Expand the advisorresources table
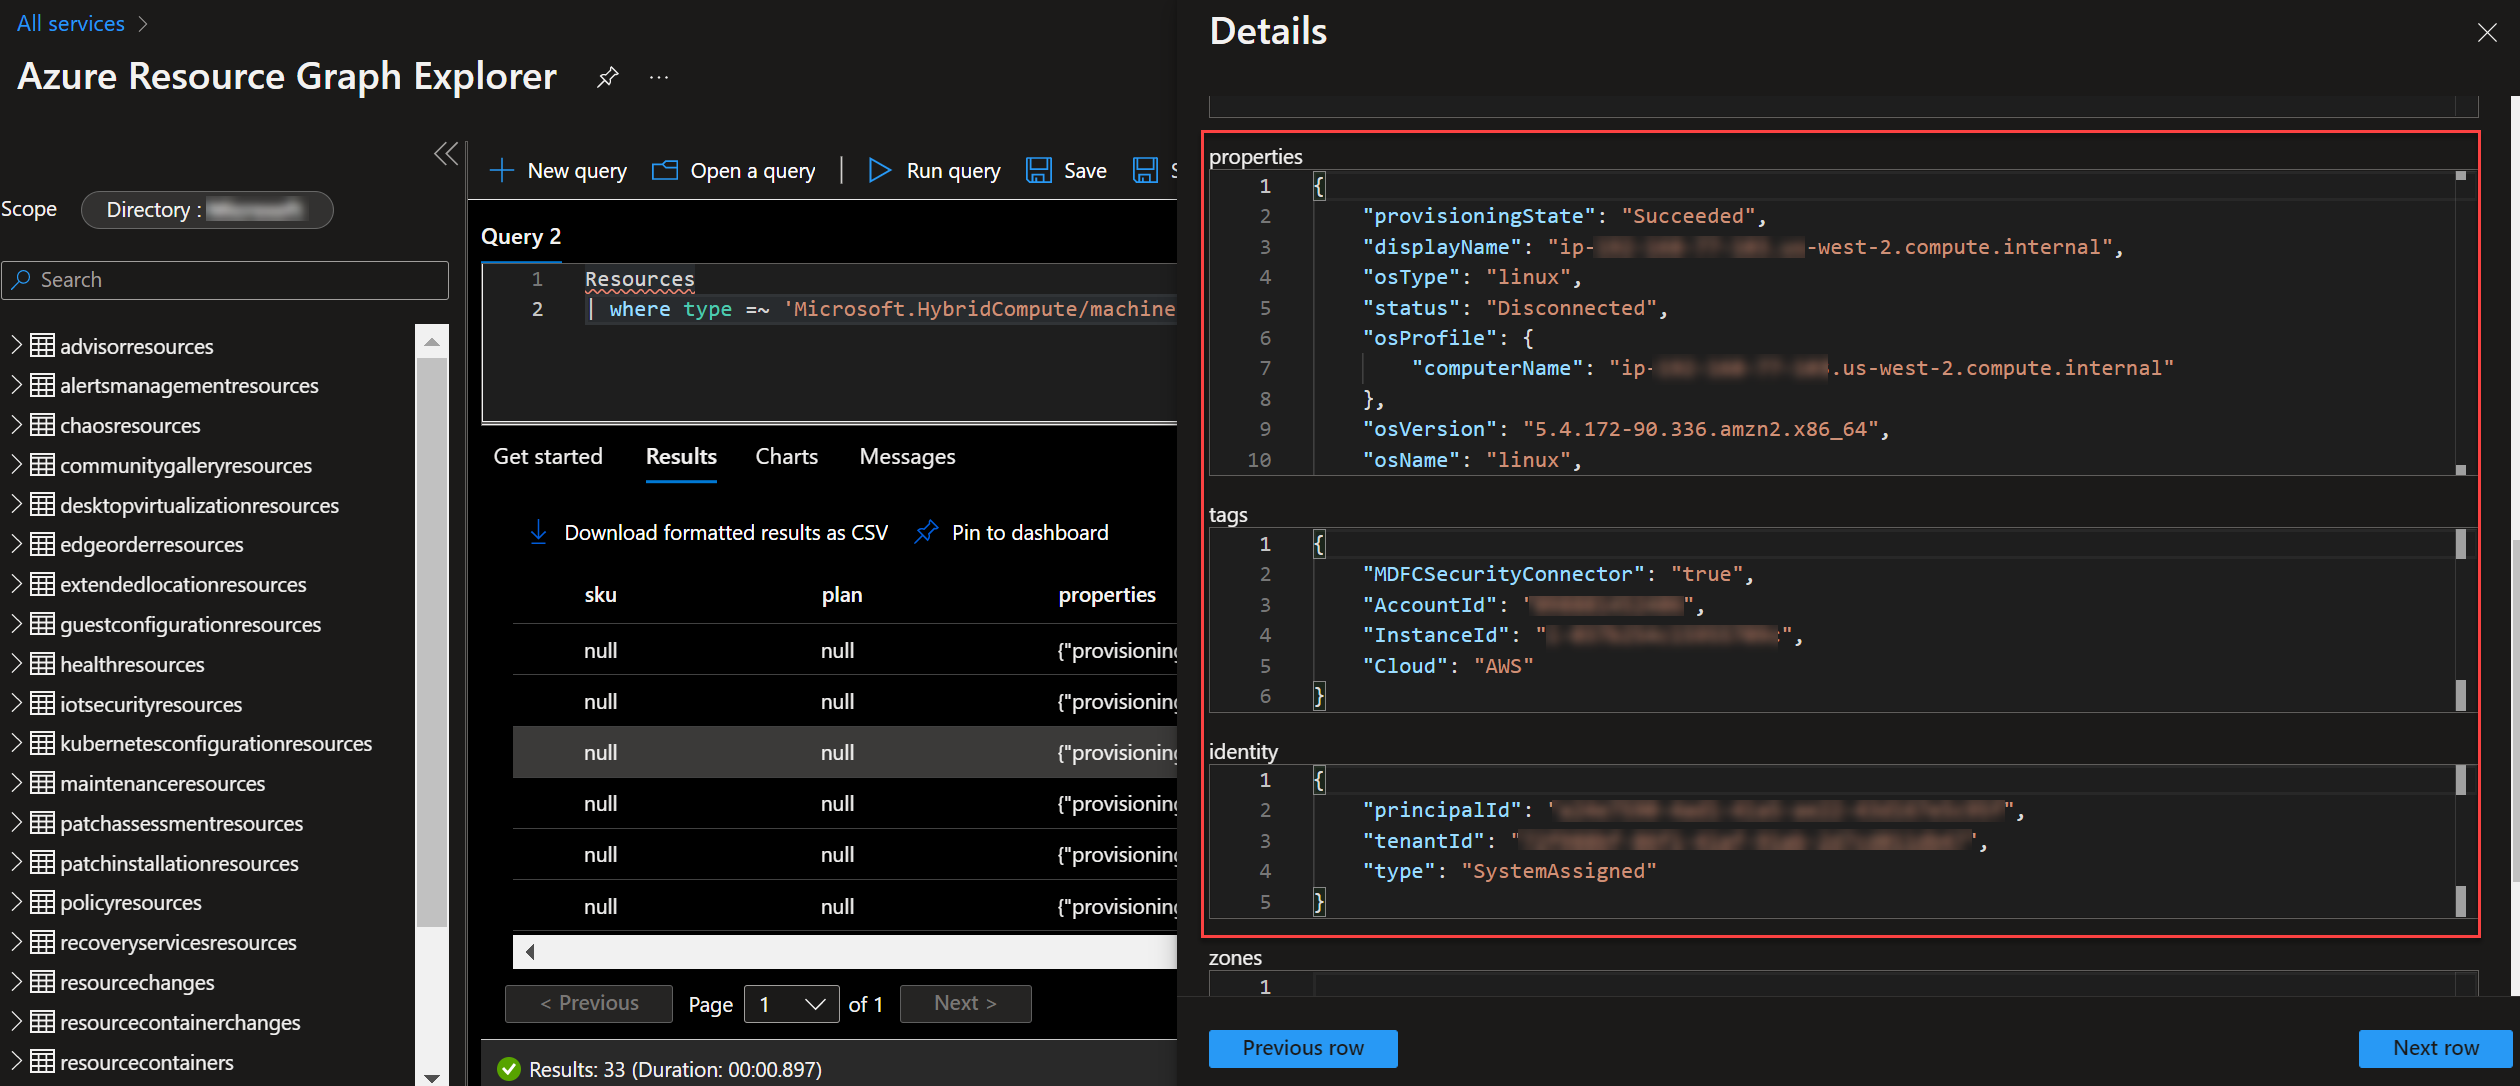The width and height of the screenshot is (2520, 1086). [x=16, y=346]
